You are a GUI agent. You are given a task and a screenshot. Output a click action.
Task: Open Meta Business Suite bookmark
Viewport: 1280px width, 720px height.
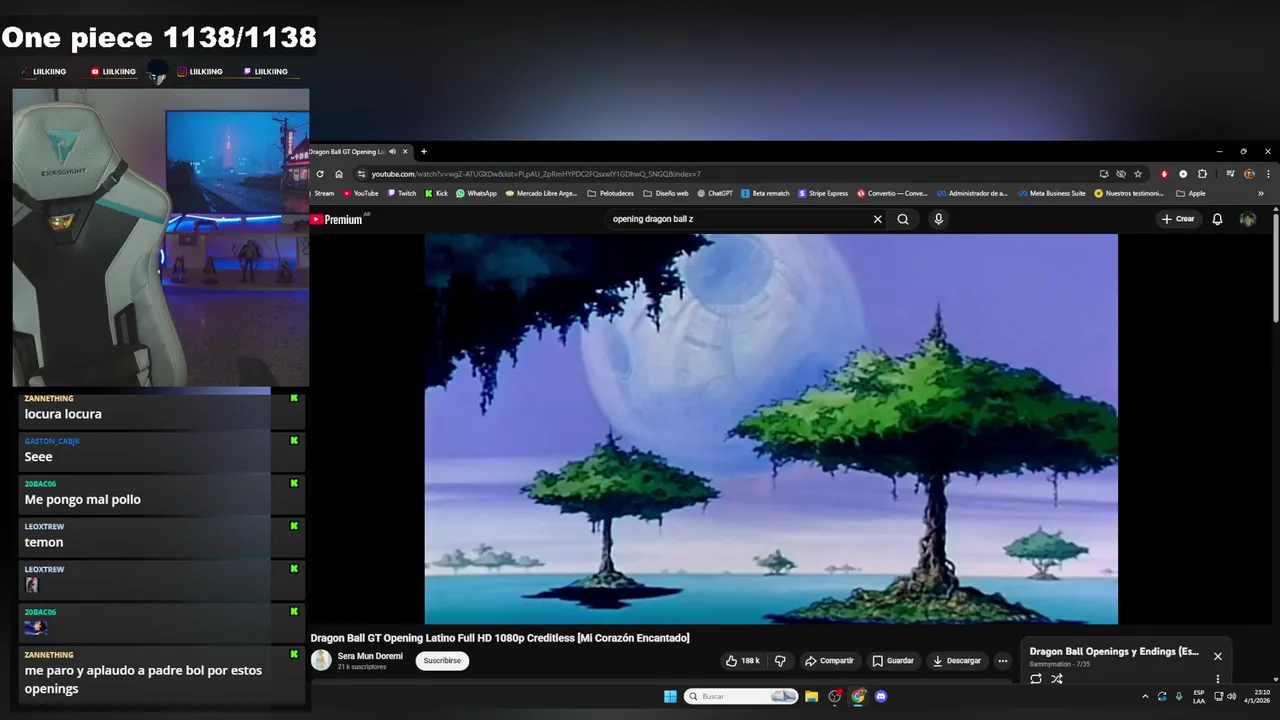(x=1051, y=193)
